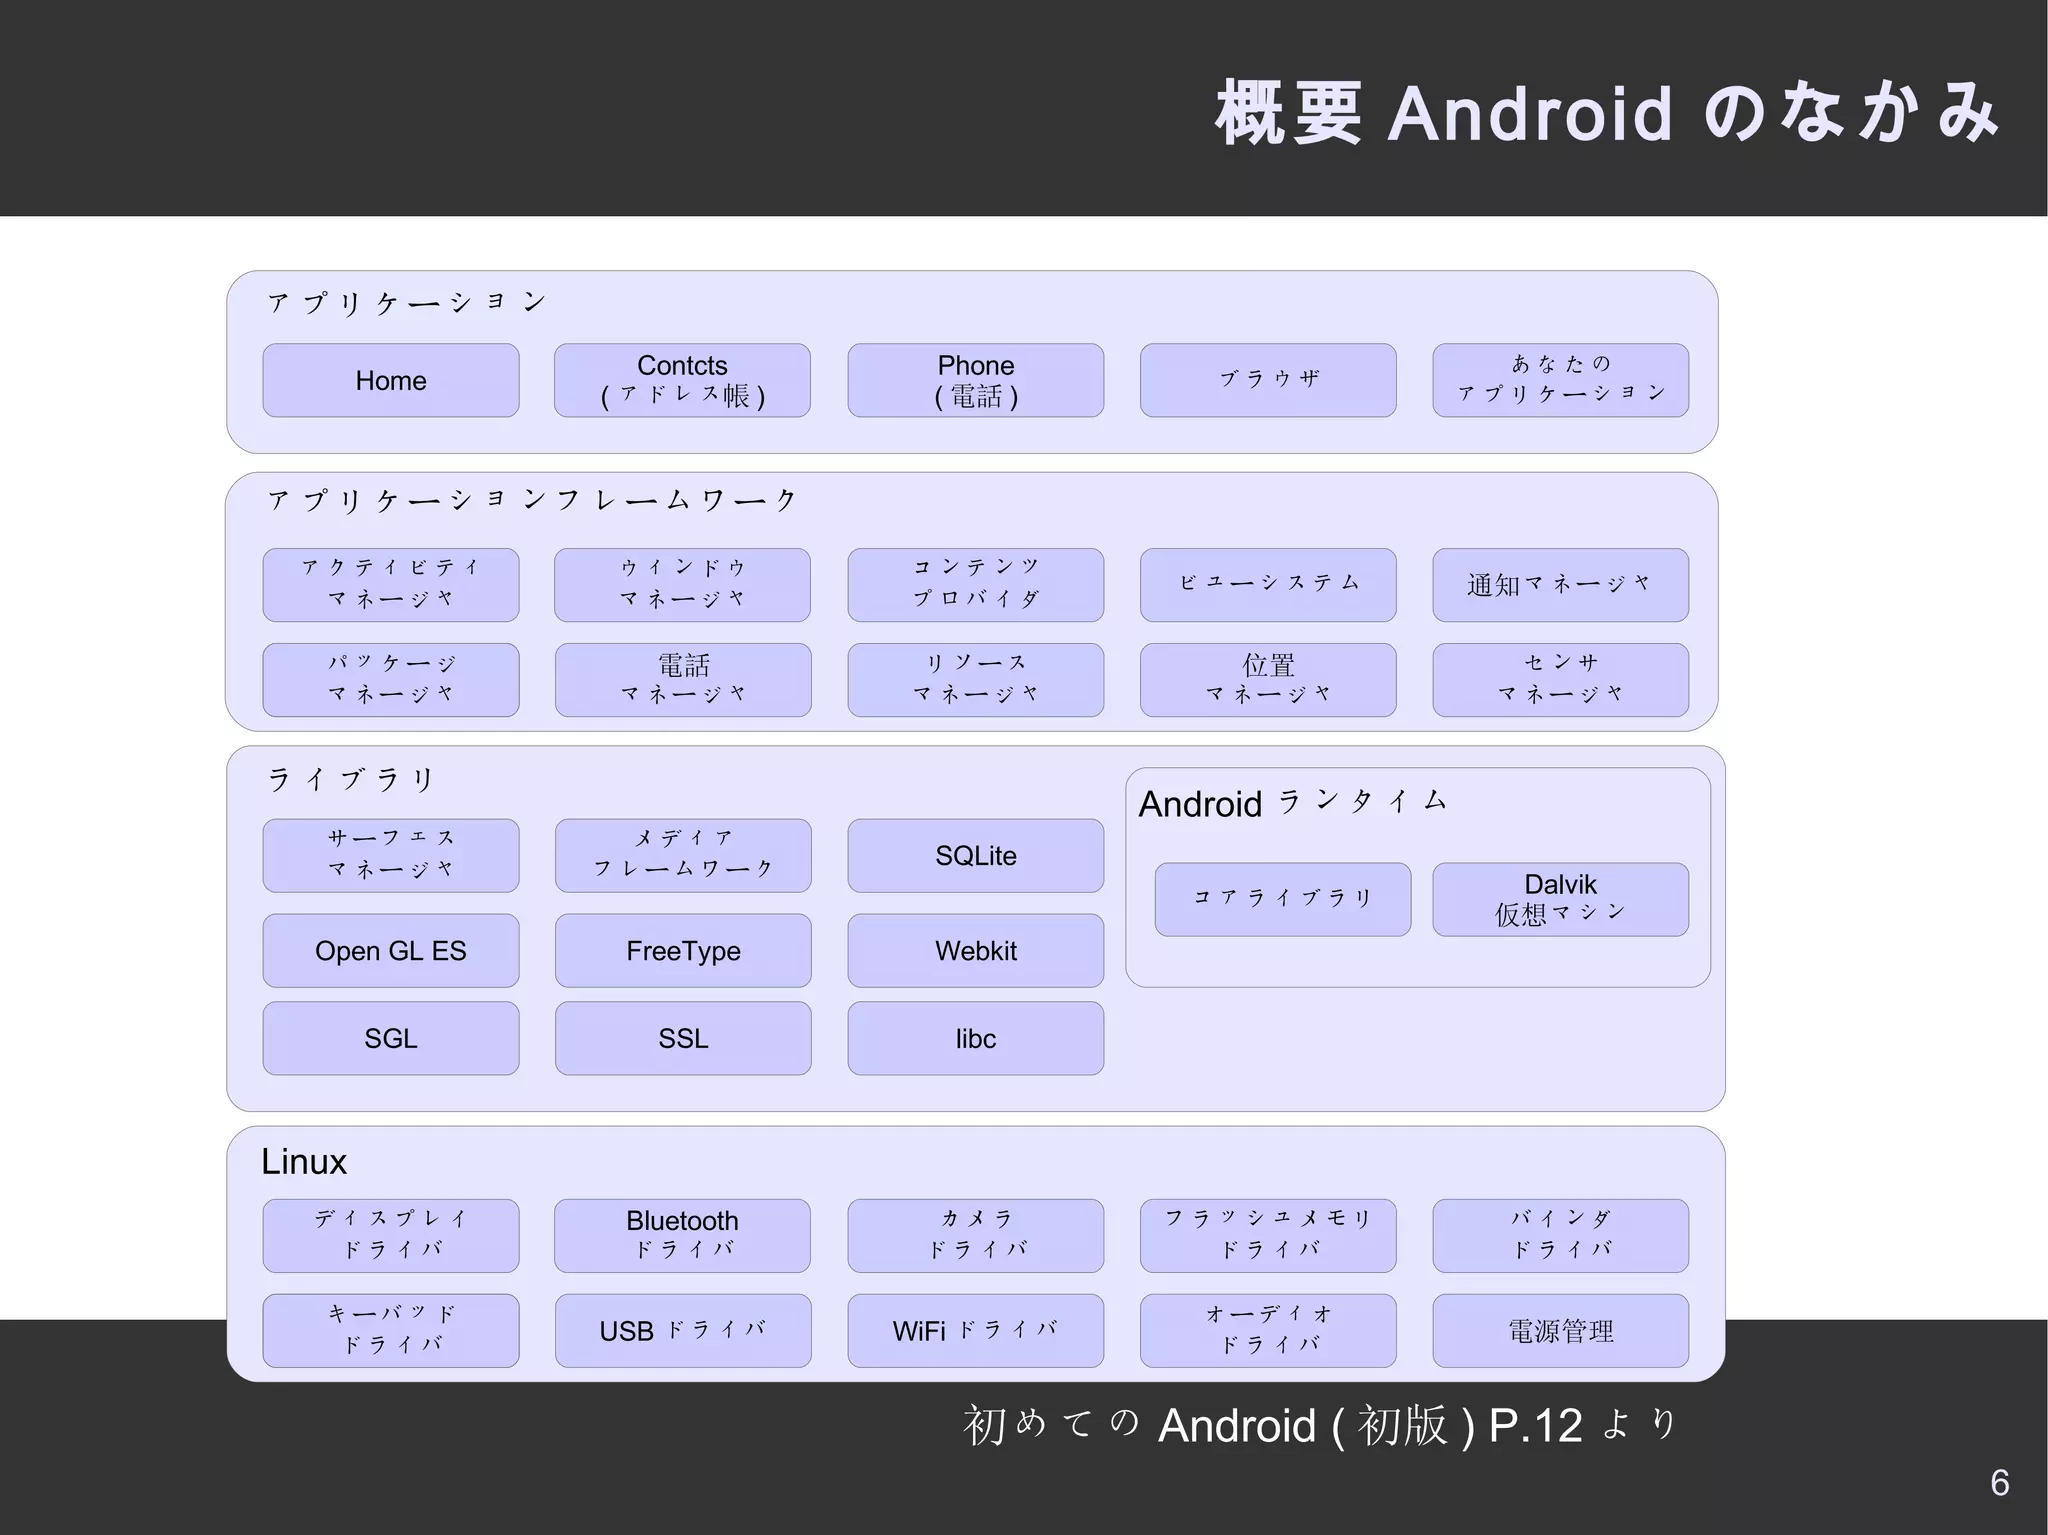Click the ライブラリ layer heading

pos(351,779)
